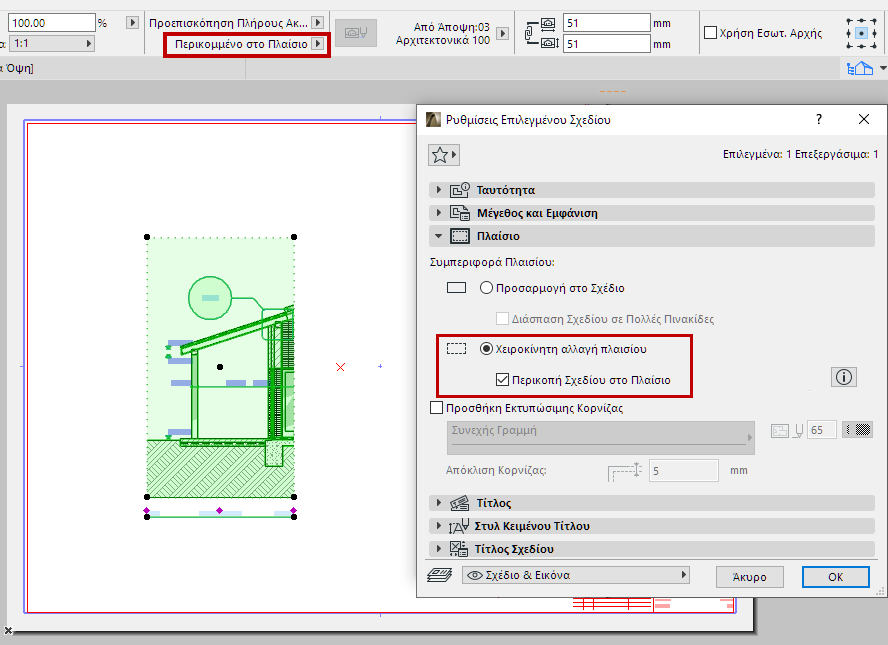The image size is (888, 645).
Task: Open dropdown arrow beside 3D building icon
Action: pos(883,69)
